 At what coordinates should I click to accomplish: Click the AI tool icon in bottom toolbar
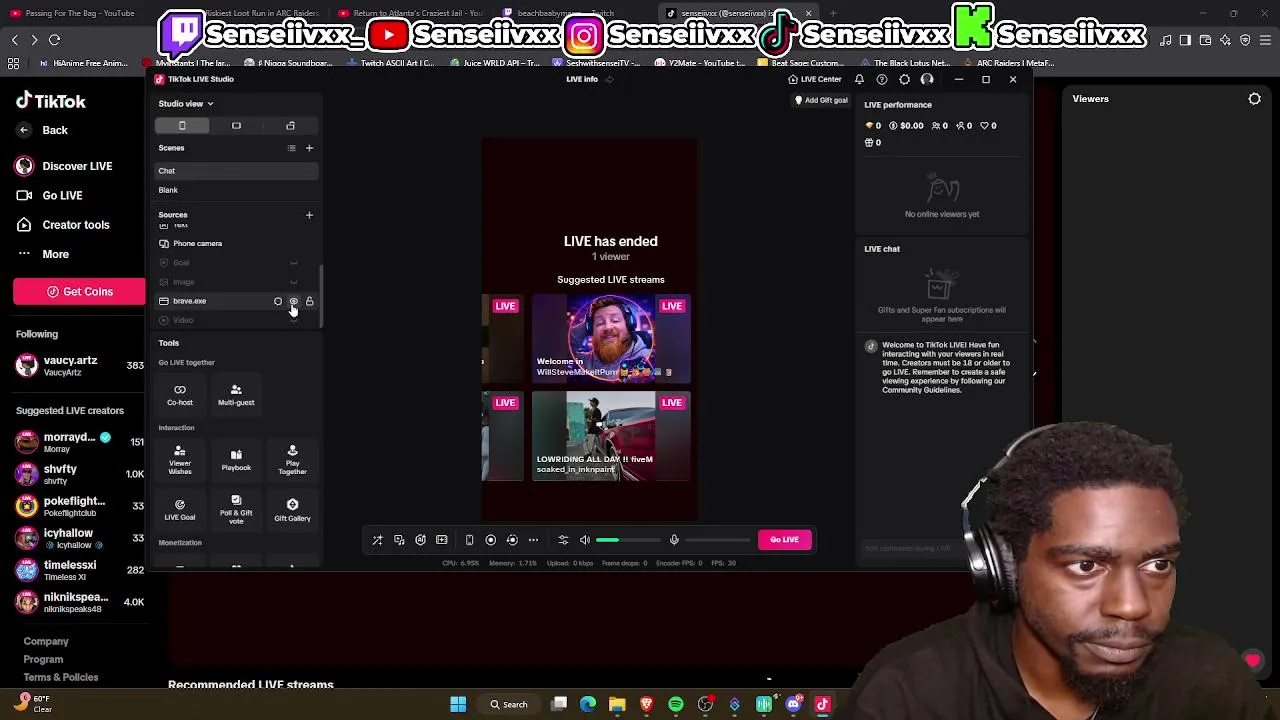pyautogui.click(x=420, y=540)
